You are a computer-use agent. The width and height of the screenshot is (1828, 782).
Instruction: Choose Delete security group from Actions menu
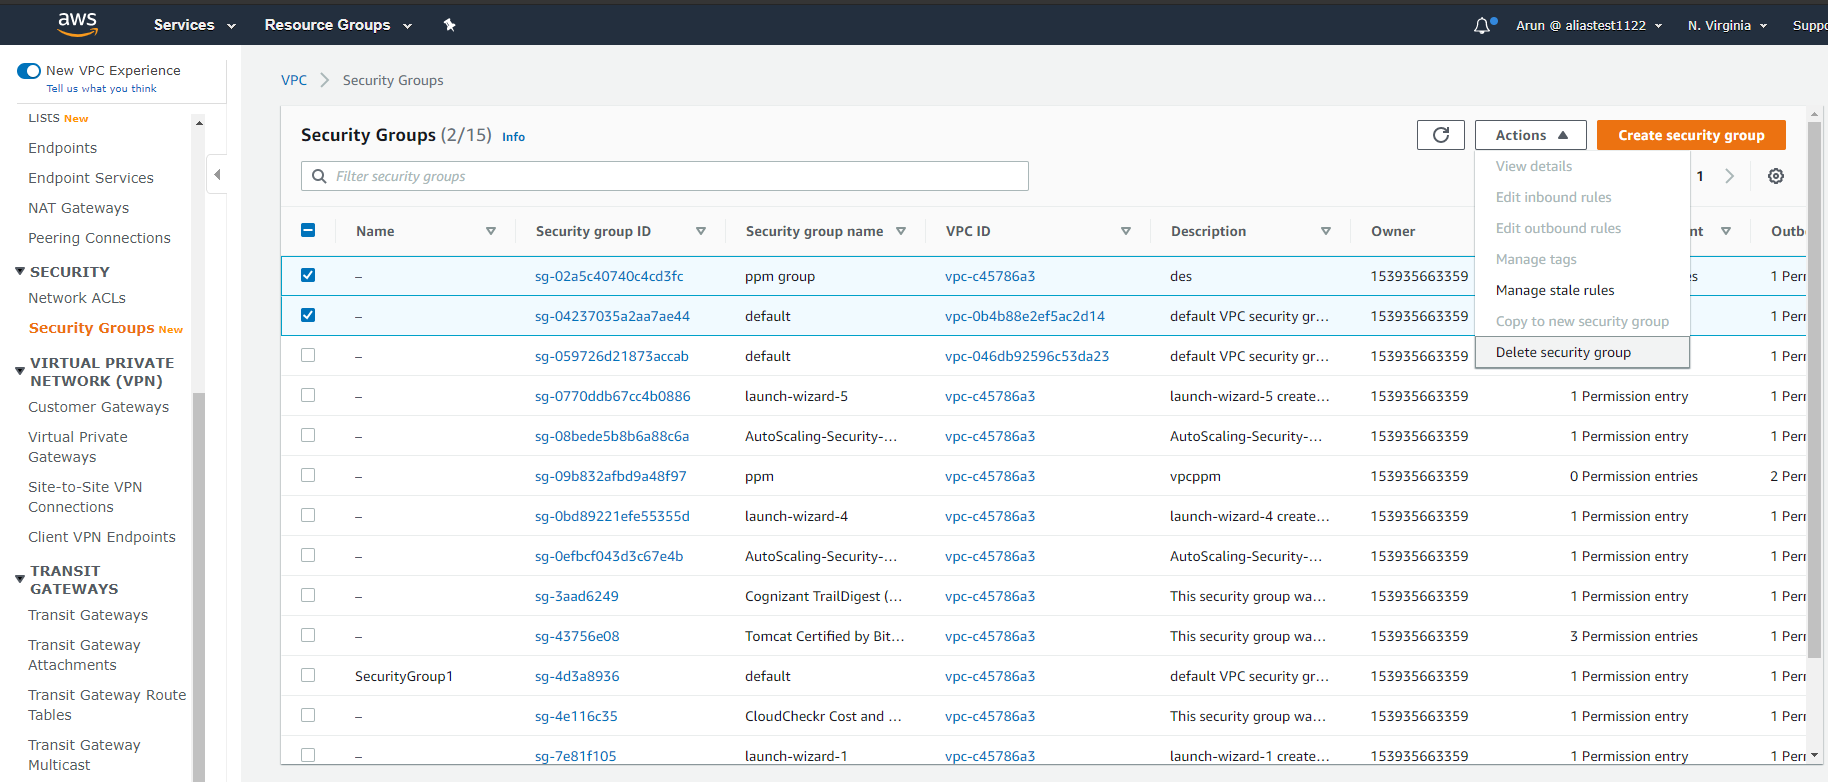(1563, 352)
